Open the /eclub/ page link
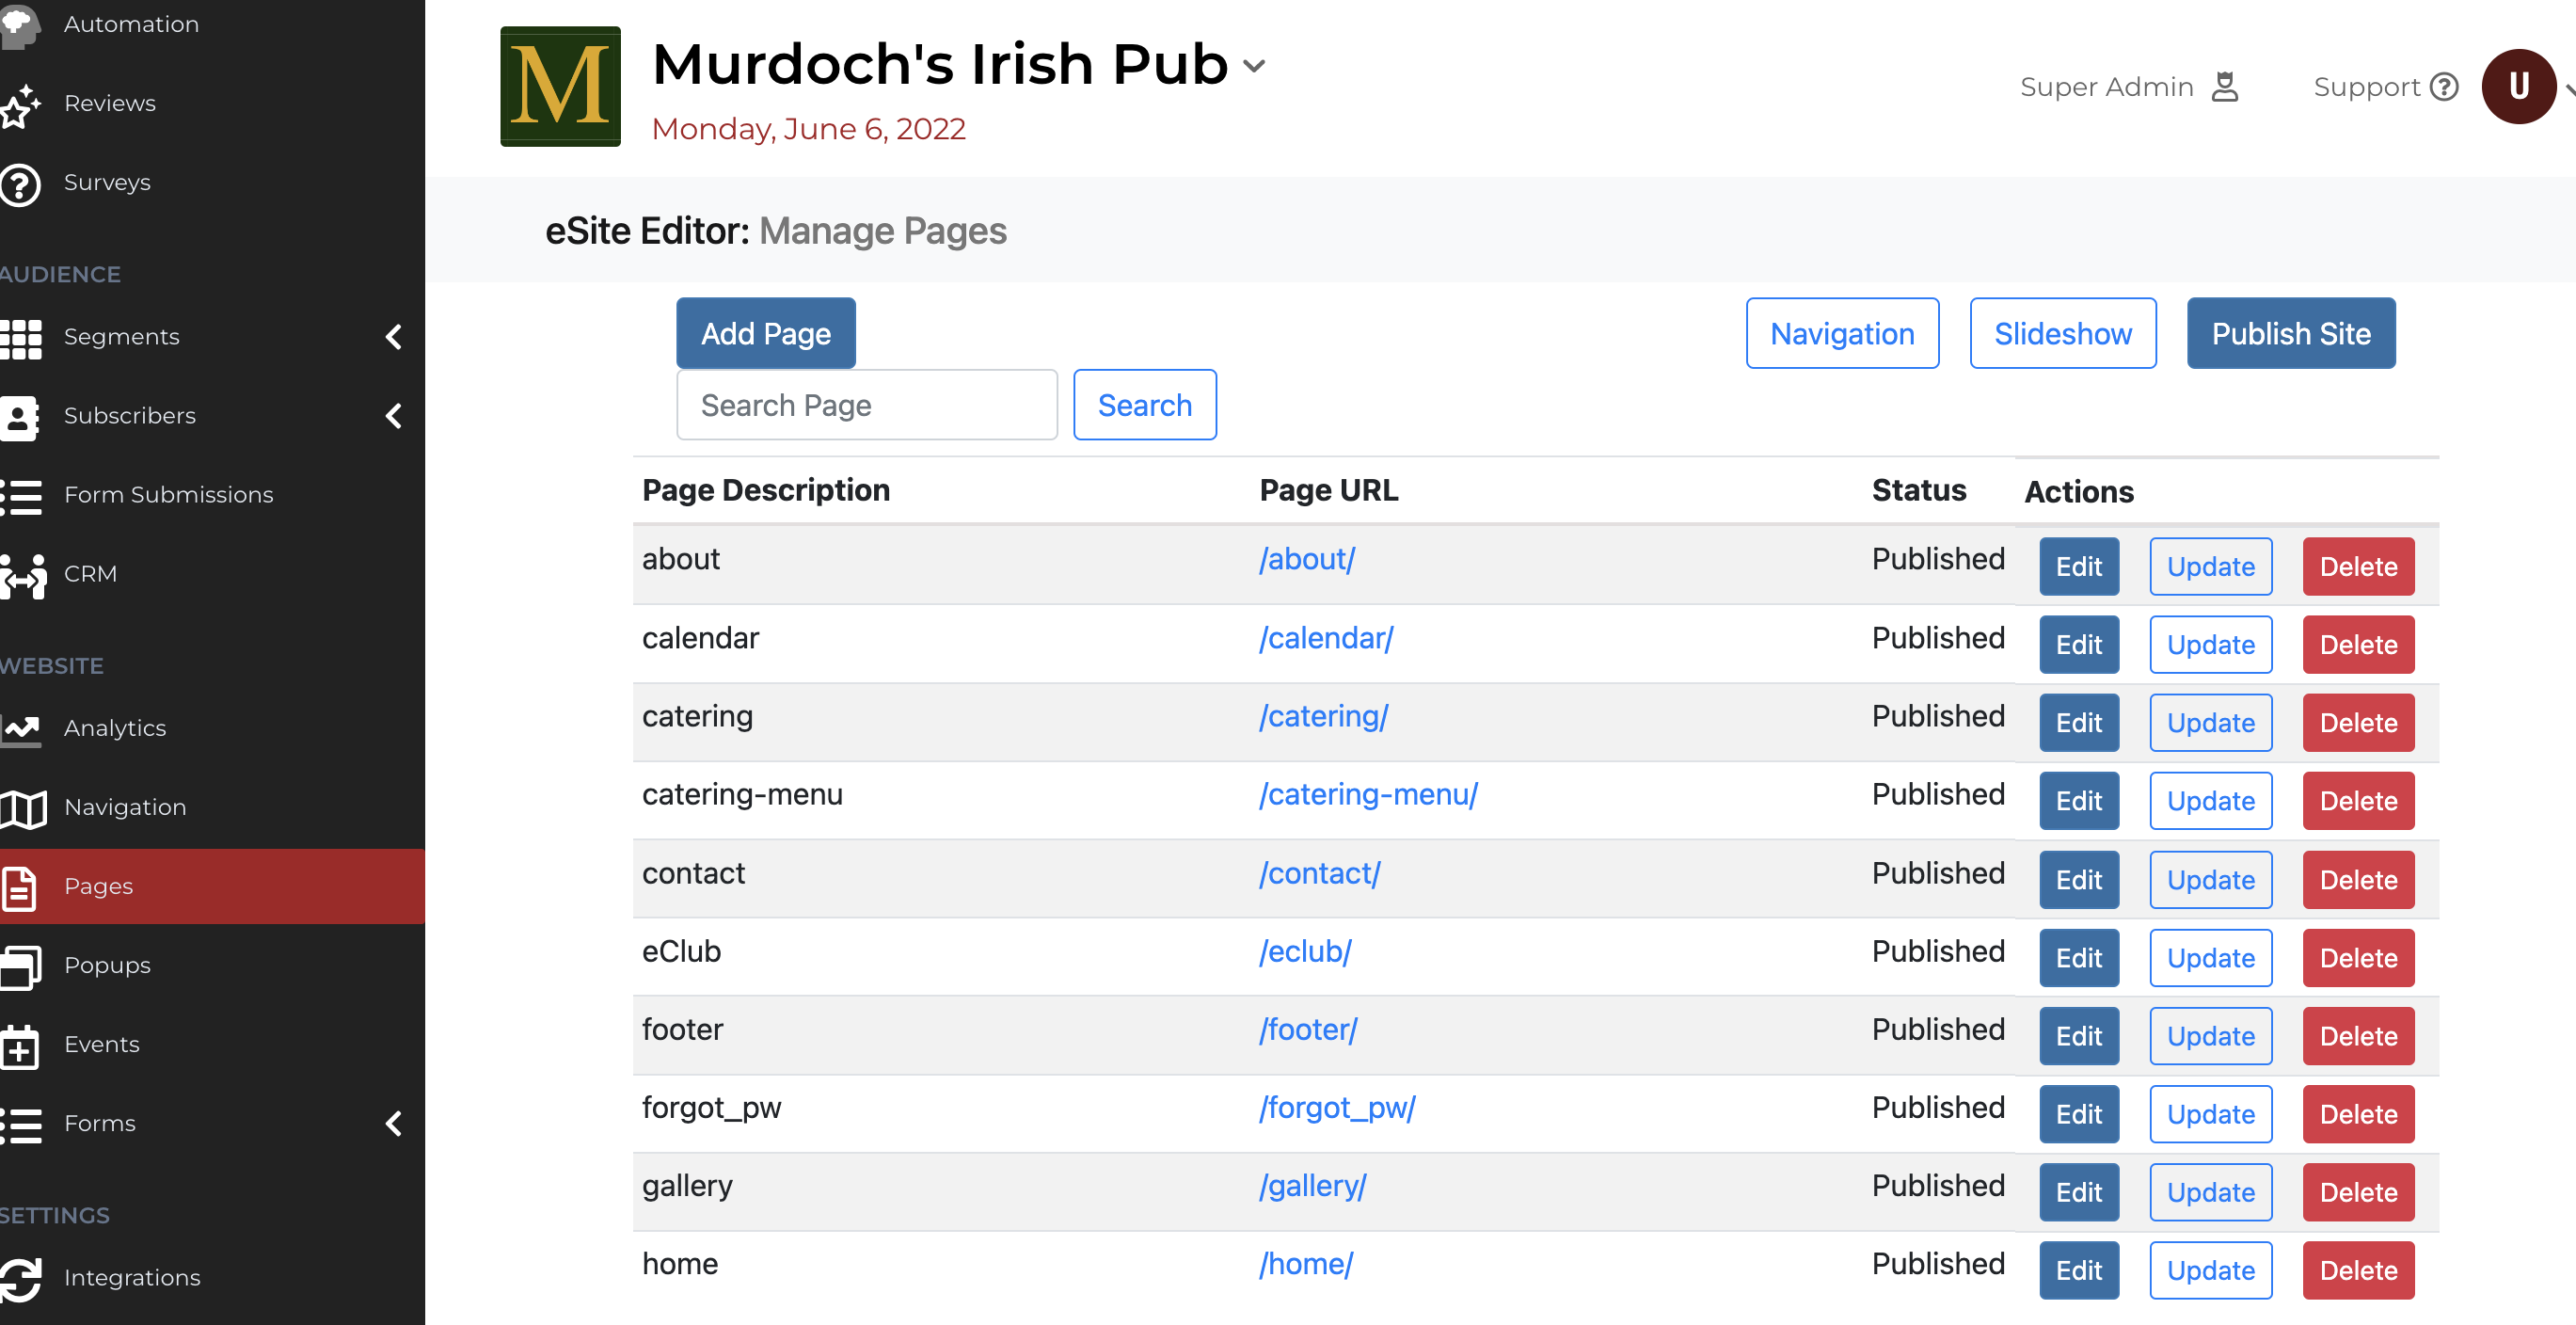The width and height of the screenshot is (2576, 1325). [1305, 951]
